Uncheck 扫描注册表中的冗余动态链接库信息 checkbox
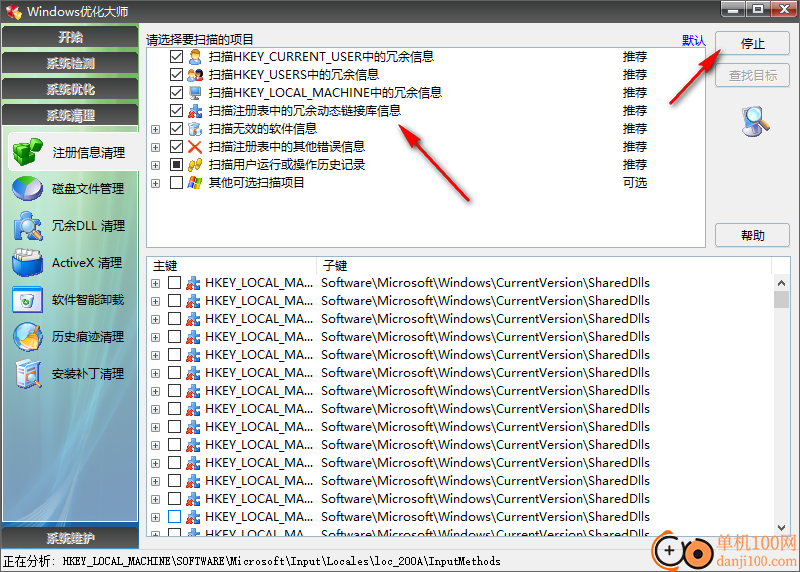The image size is (800, 572). coord(176,111)
